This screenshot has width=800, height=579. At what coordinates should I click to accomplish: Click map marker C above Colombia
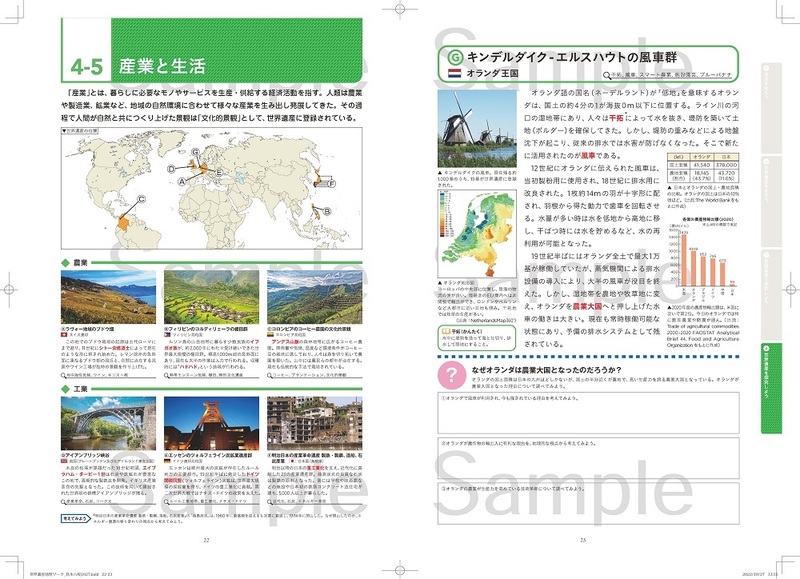click(141, 199)
